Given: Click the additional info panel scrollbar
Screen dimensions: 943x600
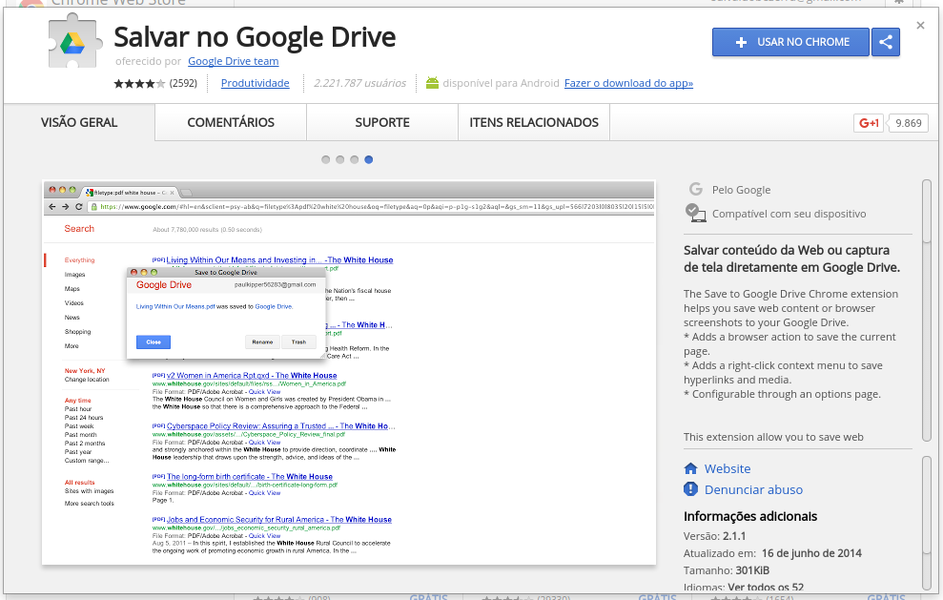Looking at the screenshot, I should 927,505.
